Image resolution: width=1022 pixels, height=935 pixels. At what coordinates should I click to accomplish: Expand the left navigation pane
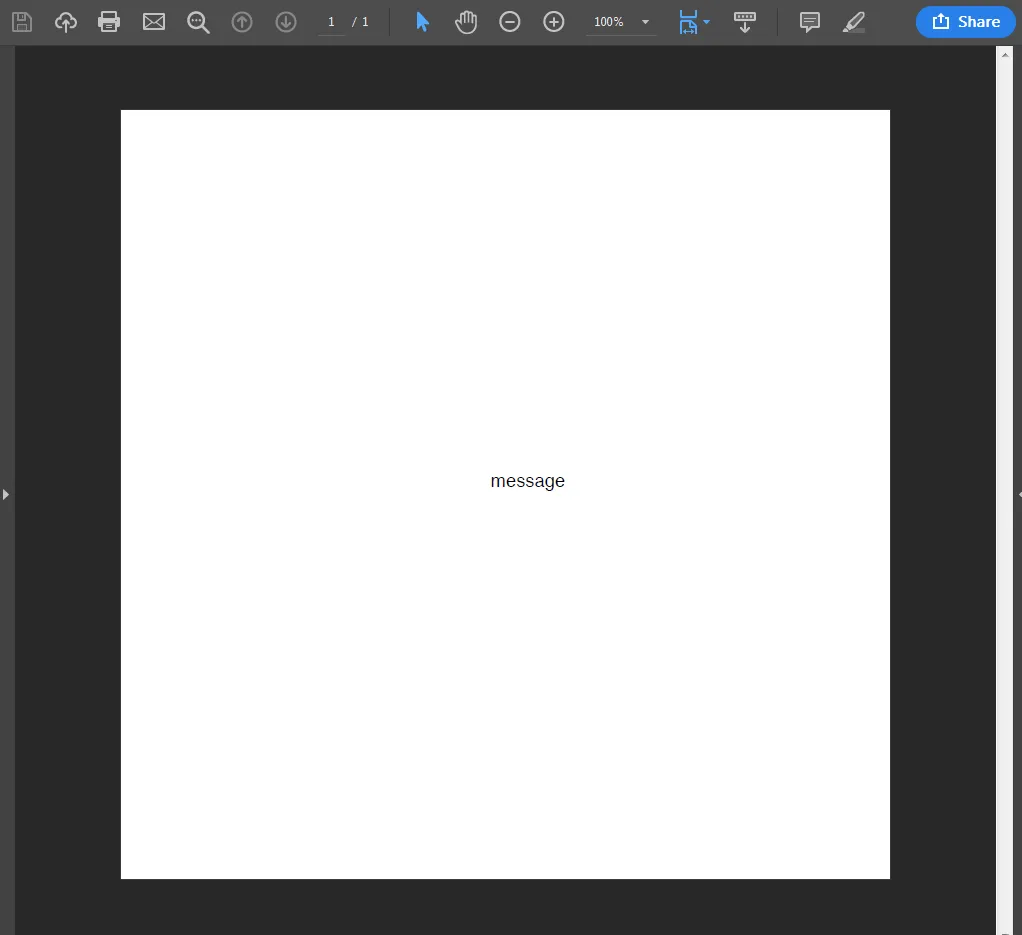tap(6, 495)
